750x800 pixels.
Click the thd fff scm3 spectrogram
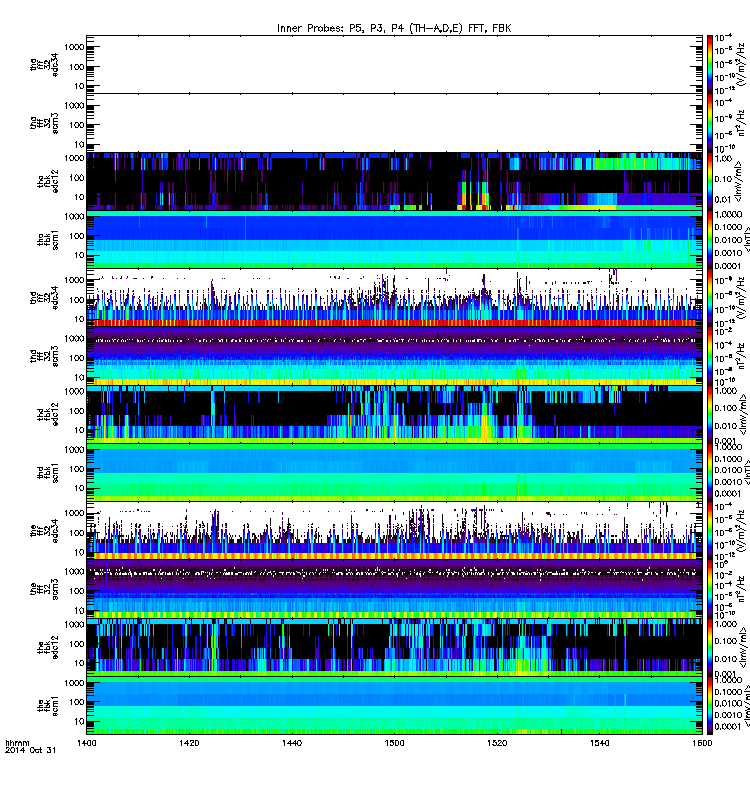[394, 357]
